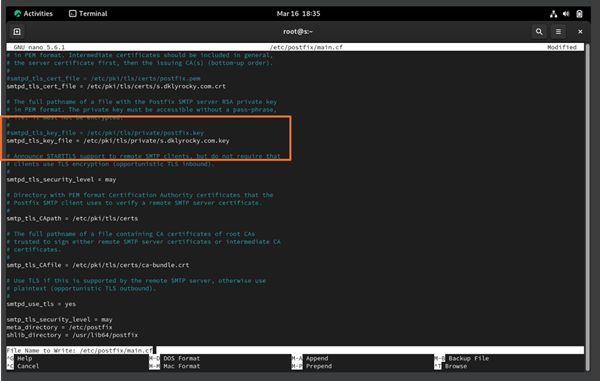Click the DOS Format option

pos(174,358)
